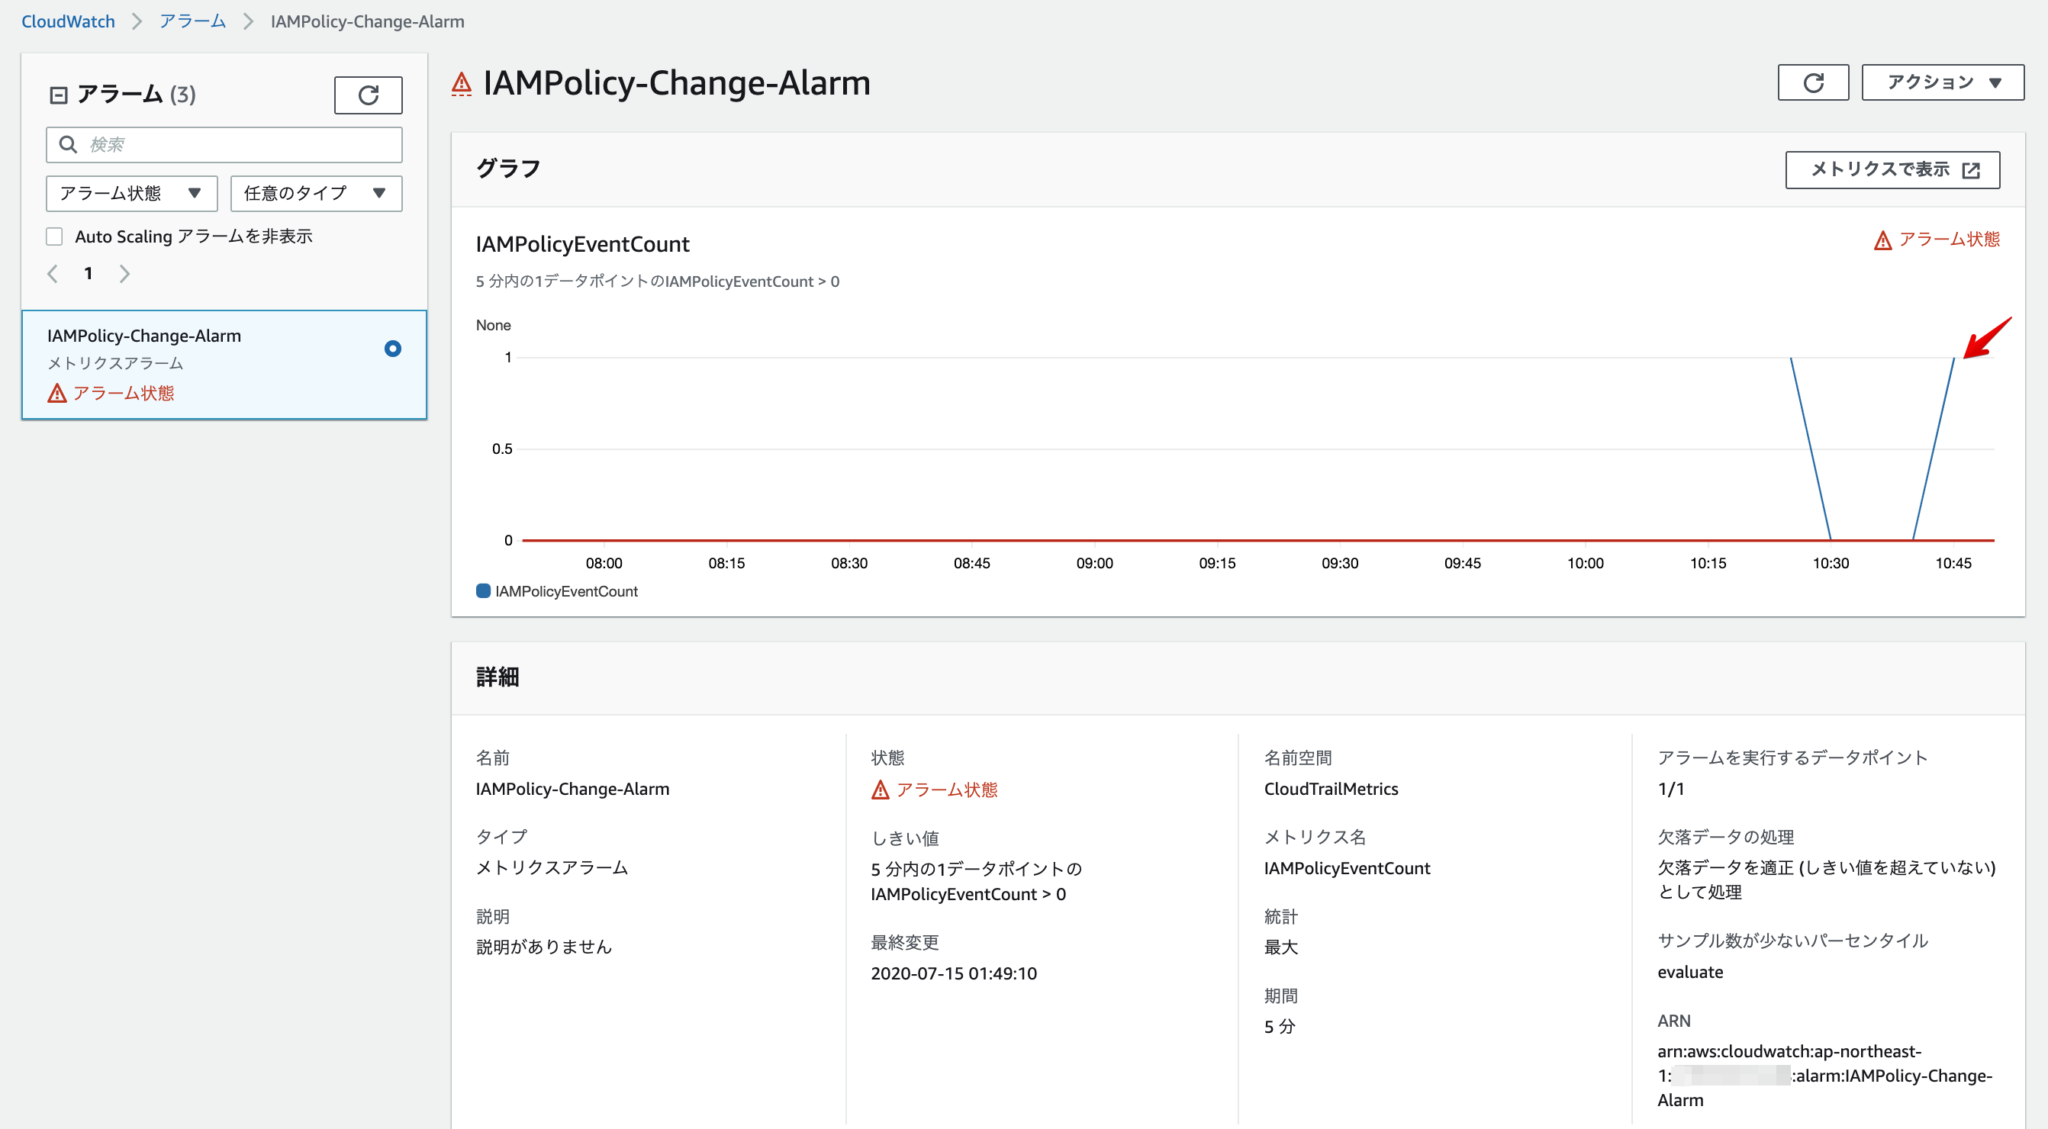Select the radio indicator on IAMPolicy-Change-Alarm entry

[392, 348]
